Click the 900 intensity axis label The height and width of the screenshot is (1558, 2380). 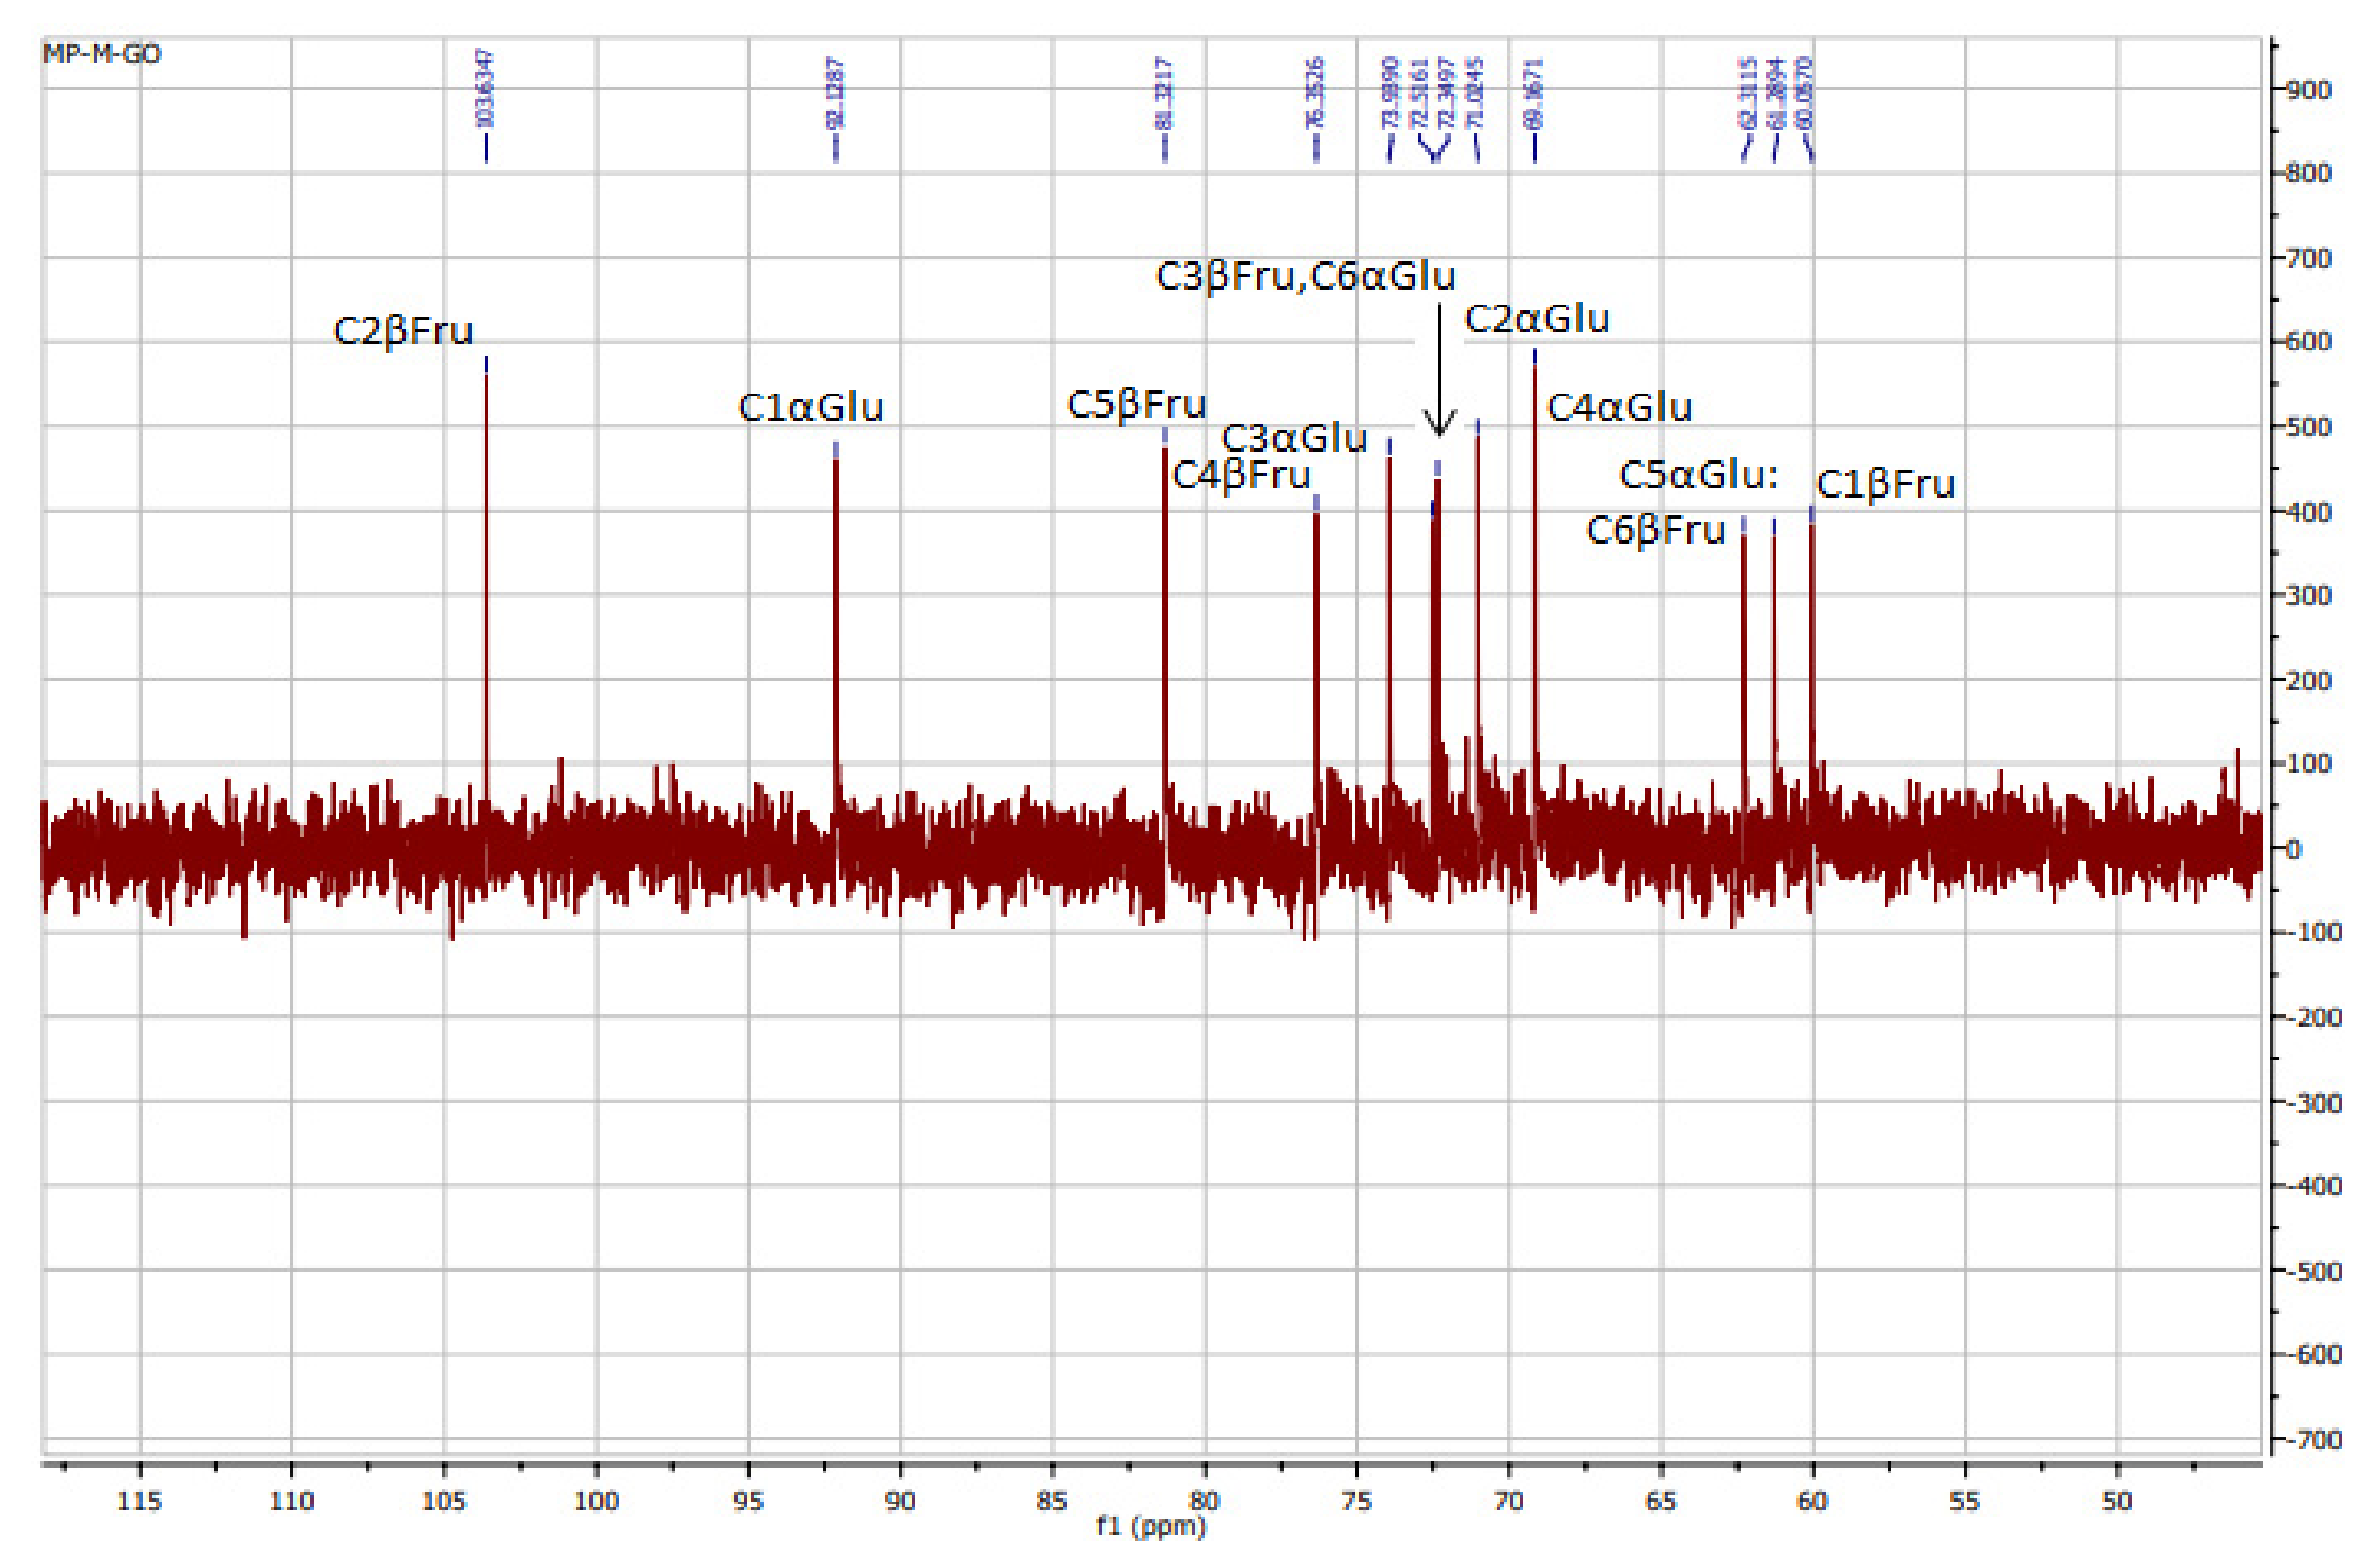2310,90
